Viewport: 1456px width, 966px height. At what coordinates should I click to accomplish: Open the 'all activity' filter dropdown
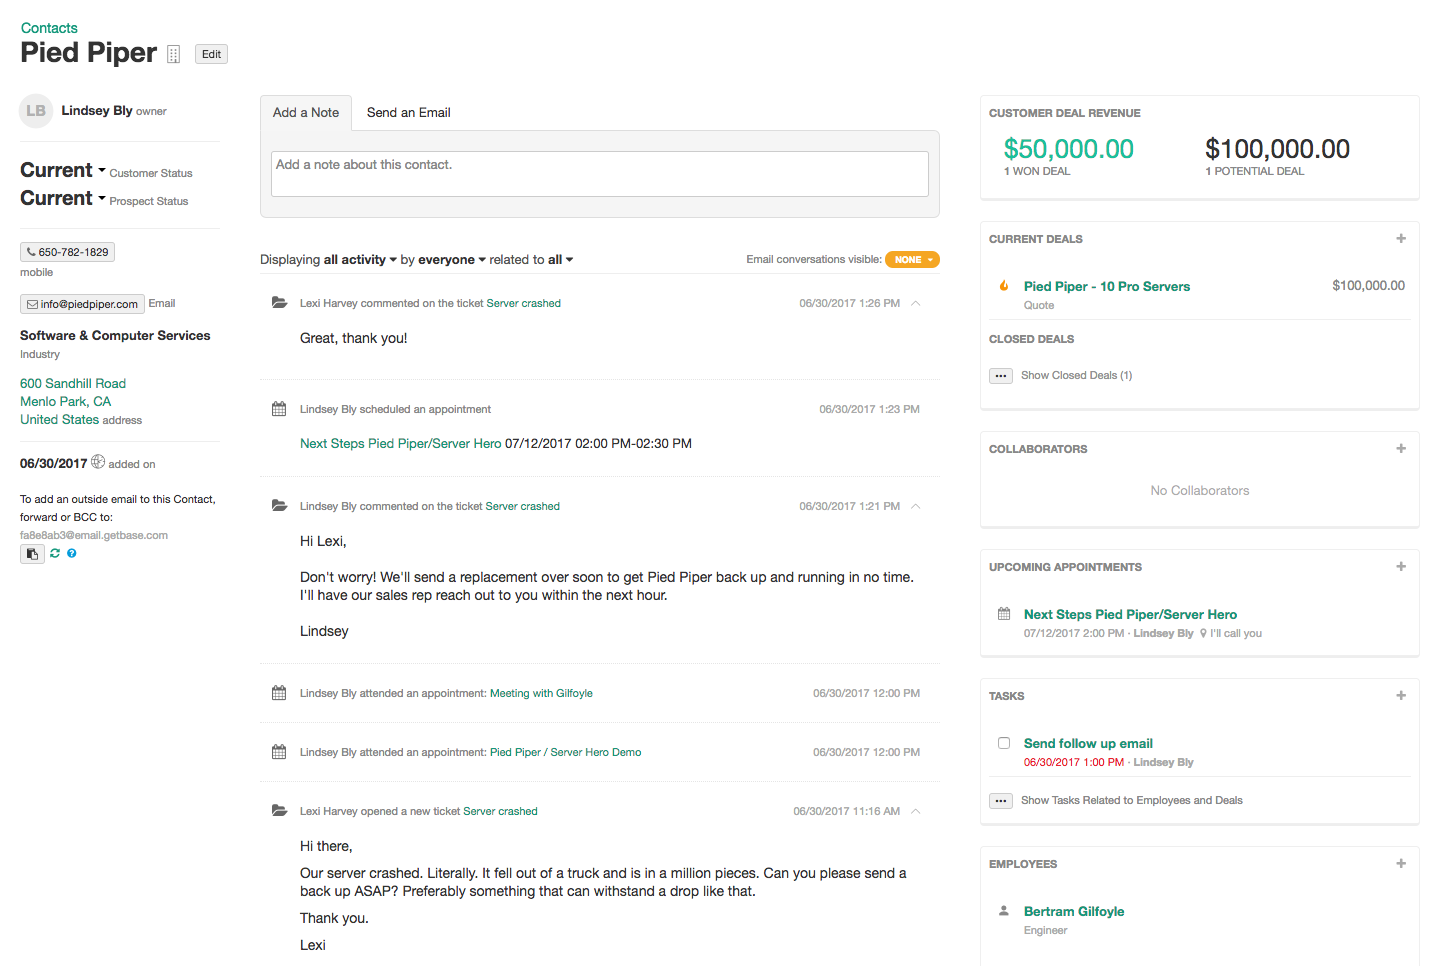coord(360,260)
